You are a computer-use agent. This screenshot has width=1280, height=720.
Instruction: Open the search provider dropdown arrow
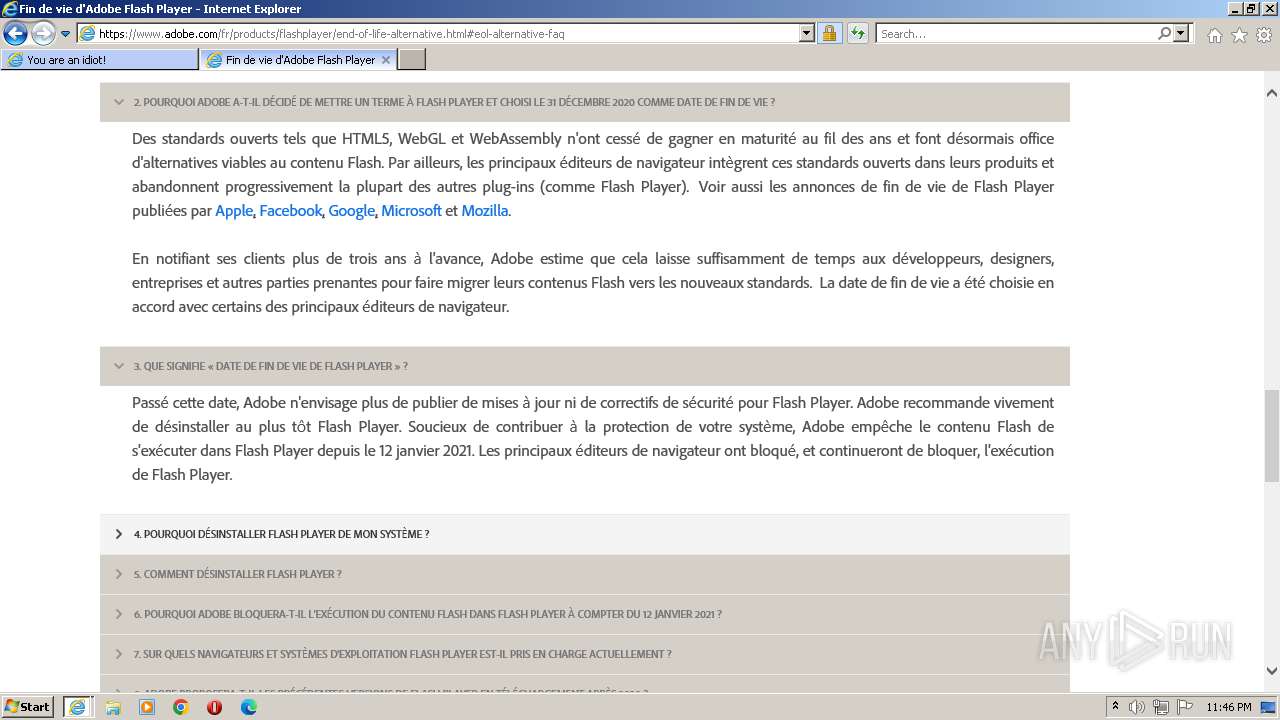(x=1182, y=33)
